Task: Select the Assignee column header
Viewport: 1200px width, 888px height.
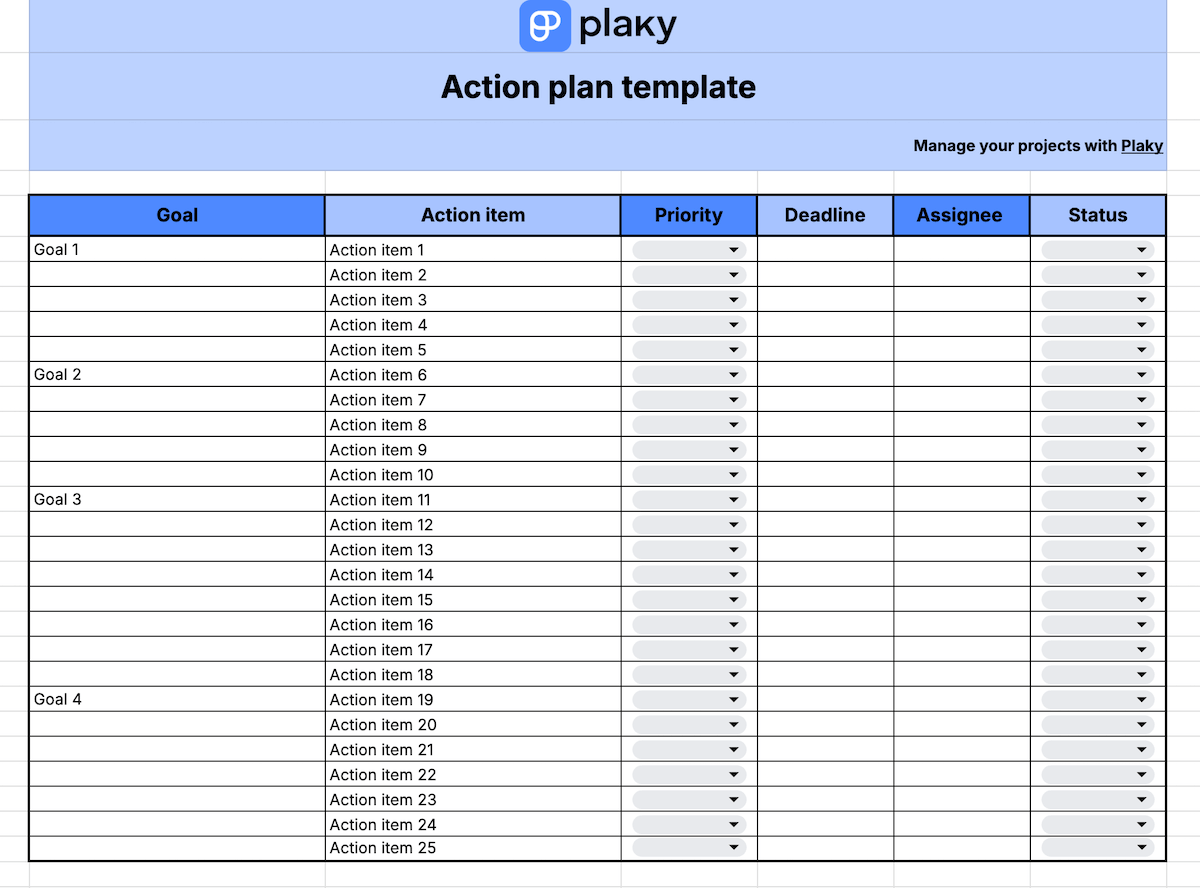Action: (960, 215)
